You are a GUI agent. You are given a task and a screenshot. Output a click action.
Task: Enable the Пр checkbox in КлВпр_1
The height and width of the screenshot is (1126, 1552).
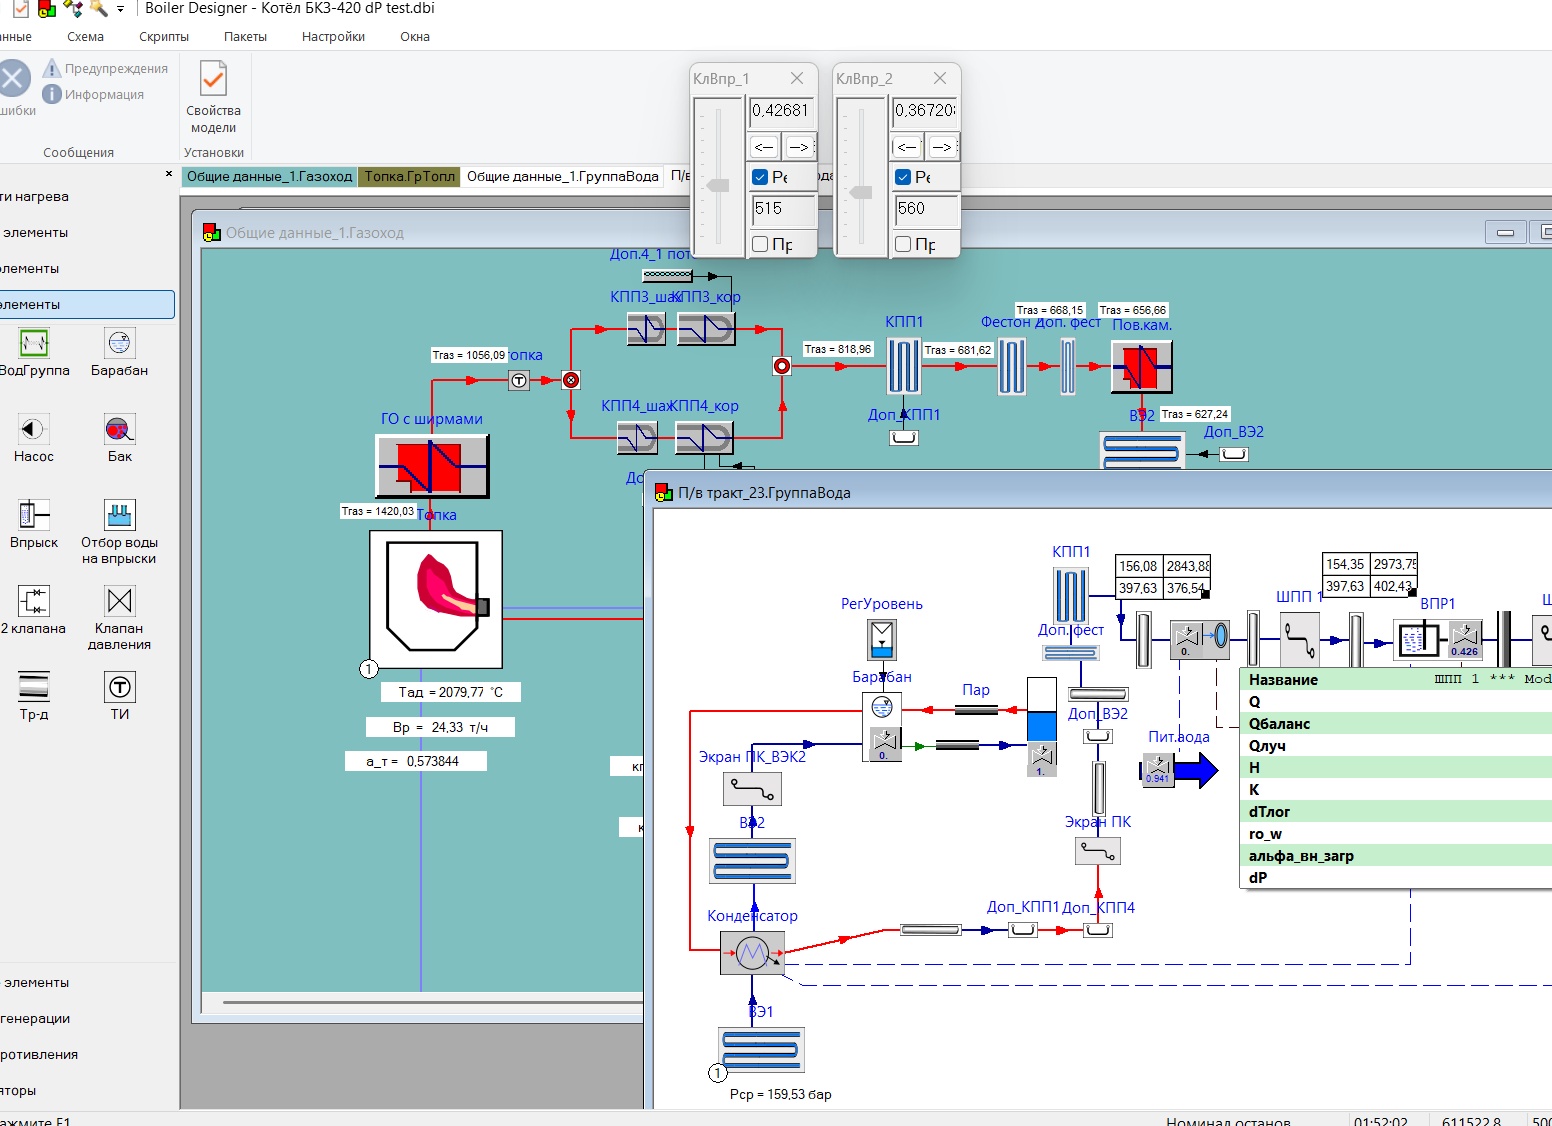pos(760,244)
